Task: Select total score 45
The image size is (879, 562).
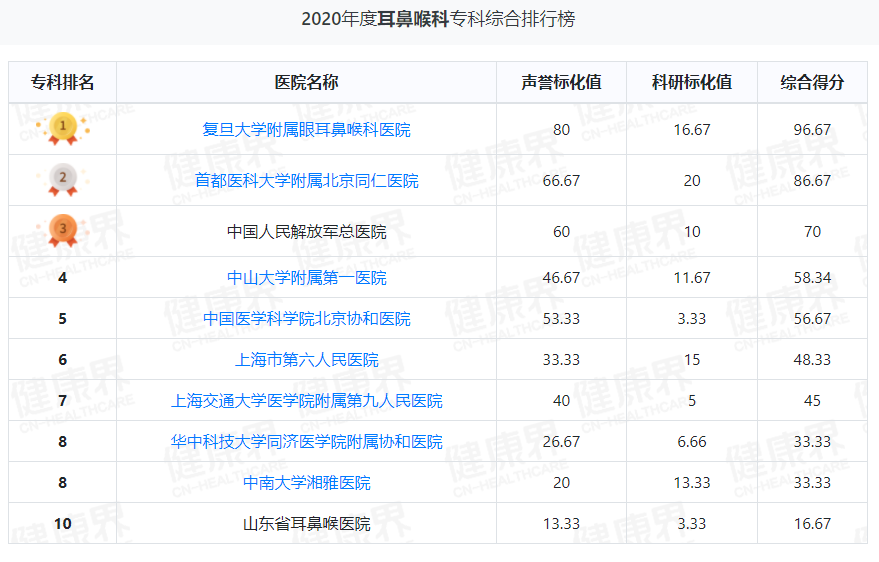Action: (812, 401)
